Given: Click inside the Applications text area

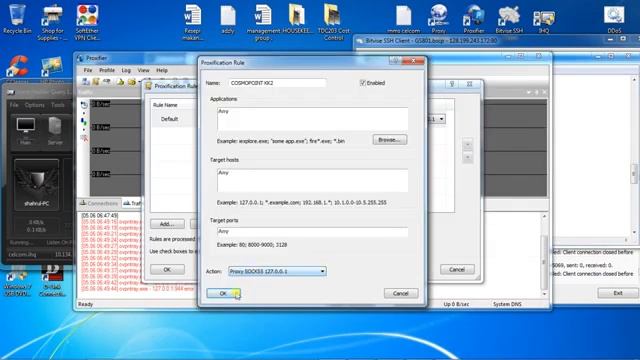Looking at the screenshot, I should (x=312, y=119).
